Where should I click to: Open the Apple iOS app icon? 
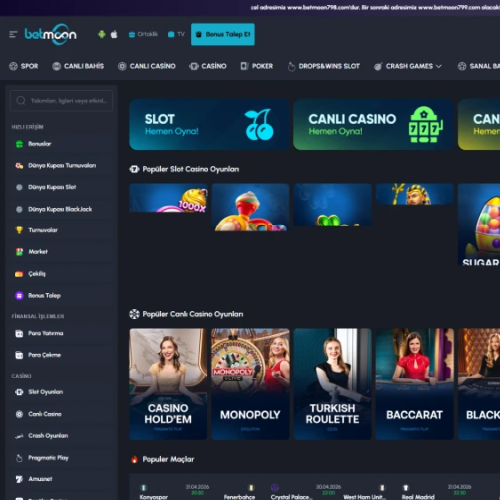click(114, 34)
